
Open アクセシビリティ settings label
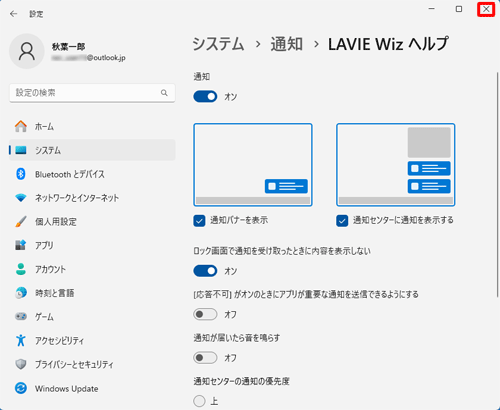coord(59,341)
